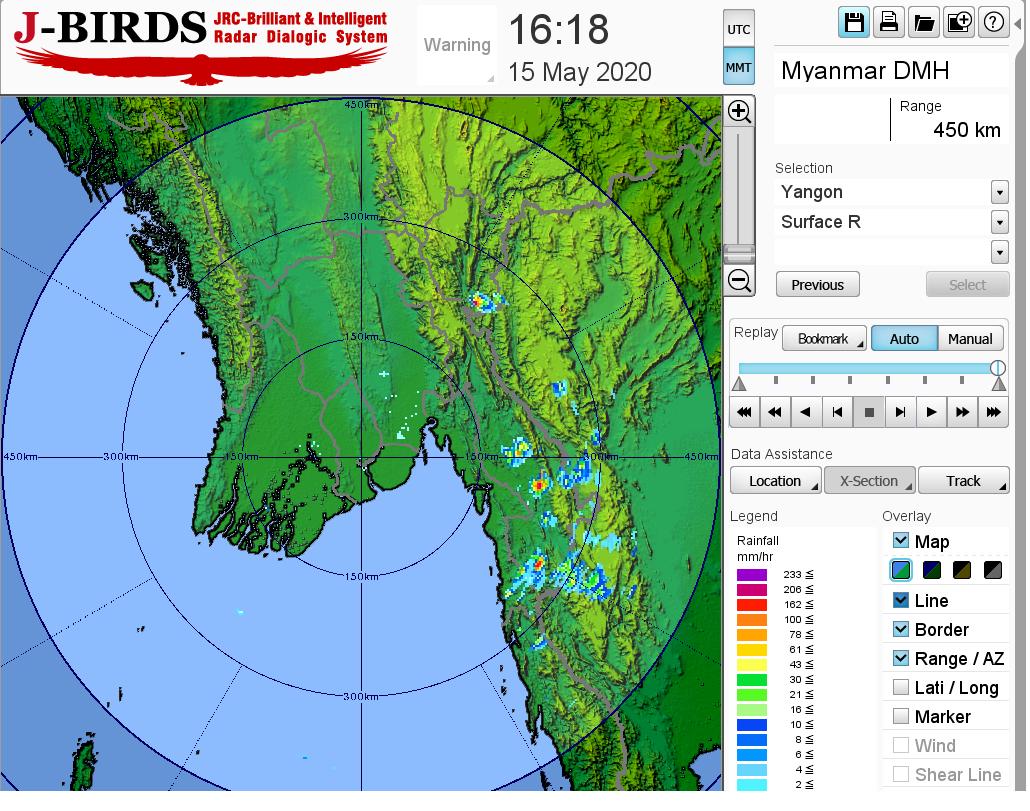Switch time display to UTC
This screenshot has height=811, width=1030.
tap(739, 30)
